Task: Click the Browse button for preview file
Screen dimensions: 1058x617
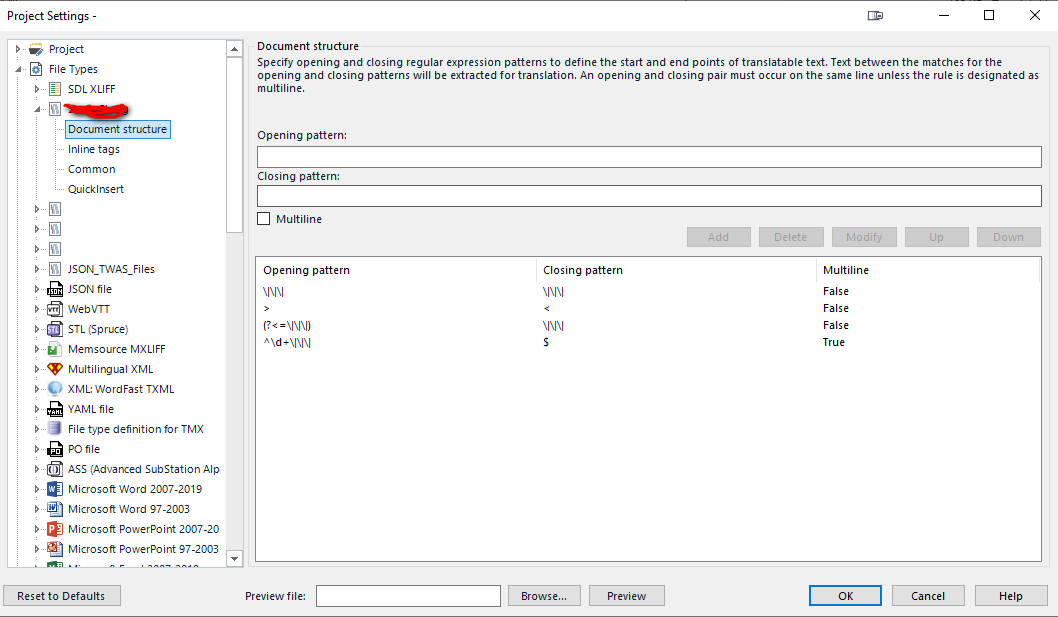Action: [x=544, y=595]
